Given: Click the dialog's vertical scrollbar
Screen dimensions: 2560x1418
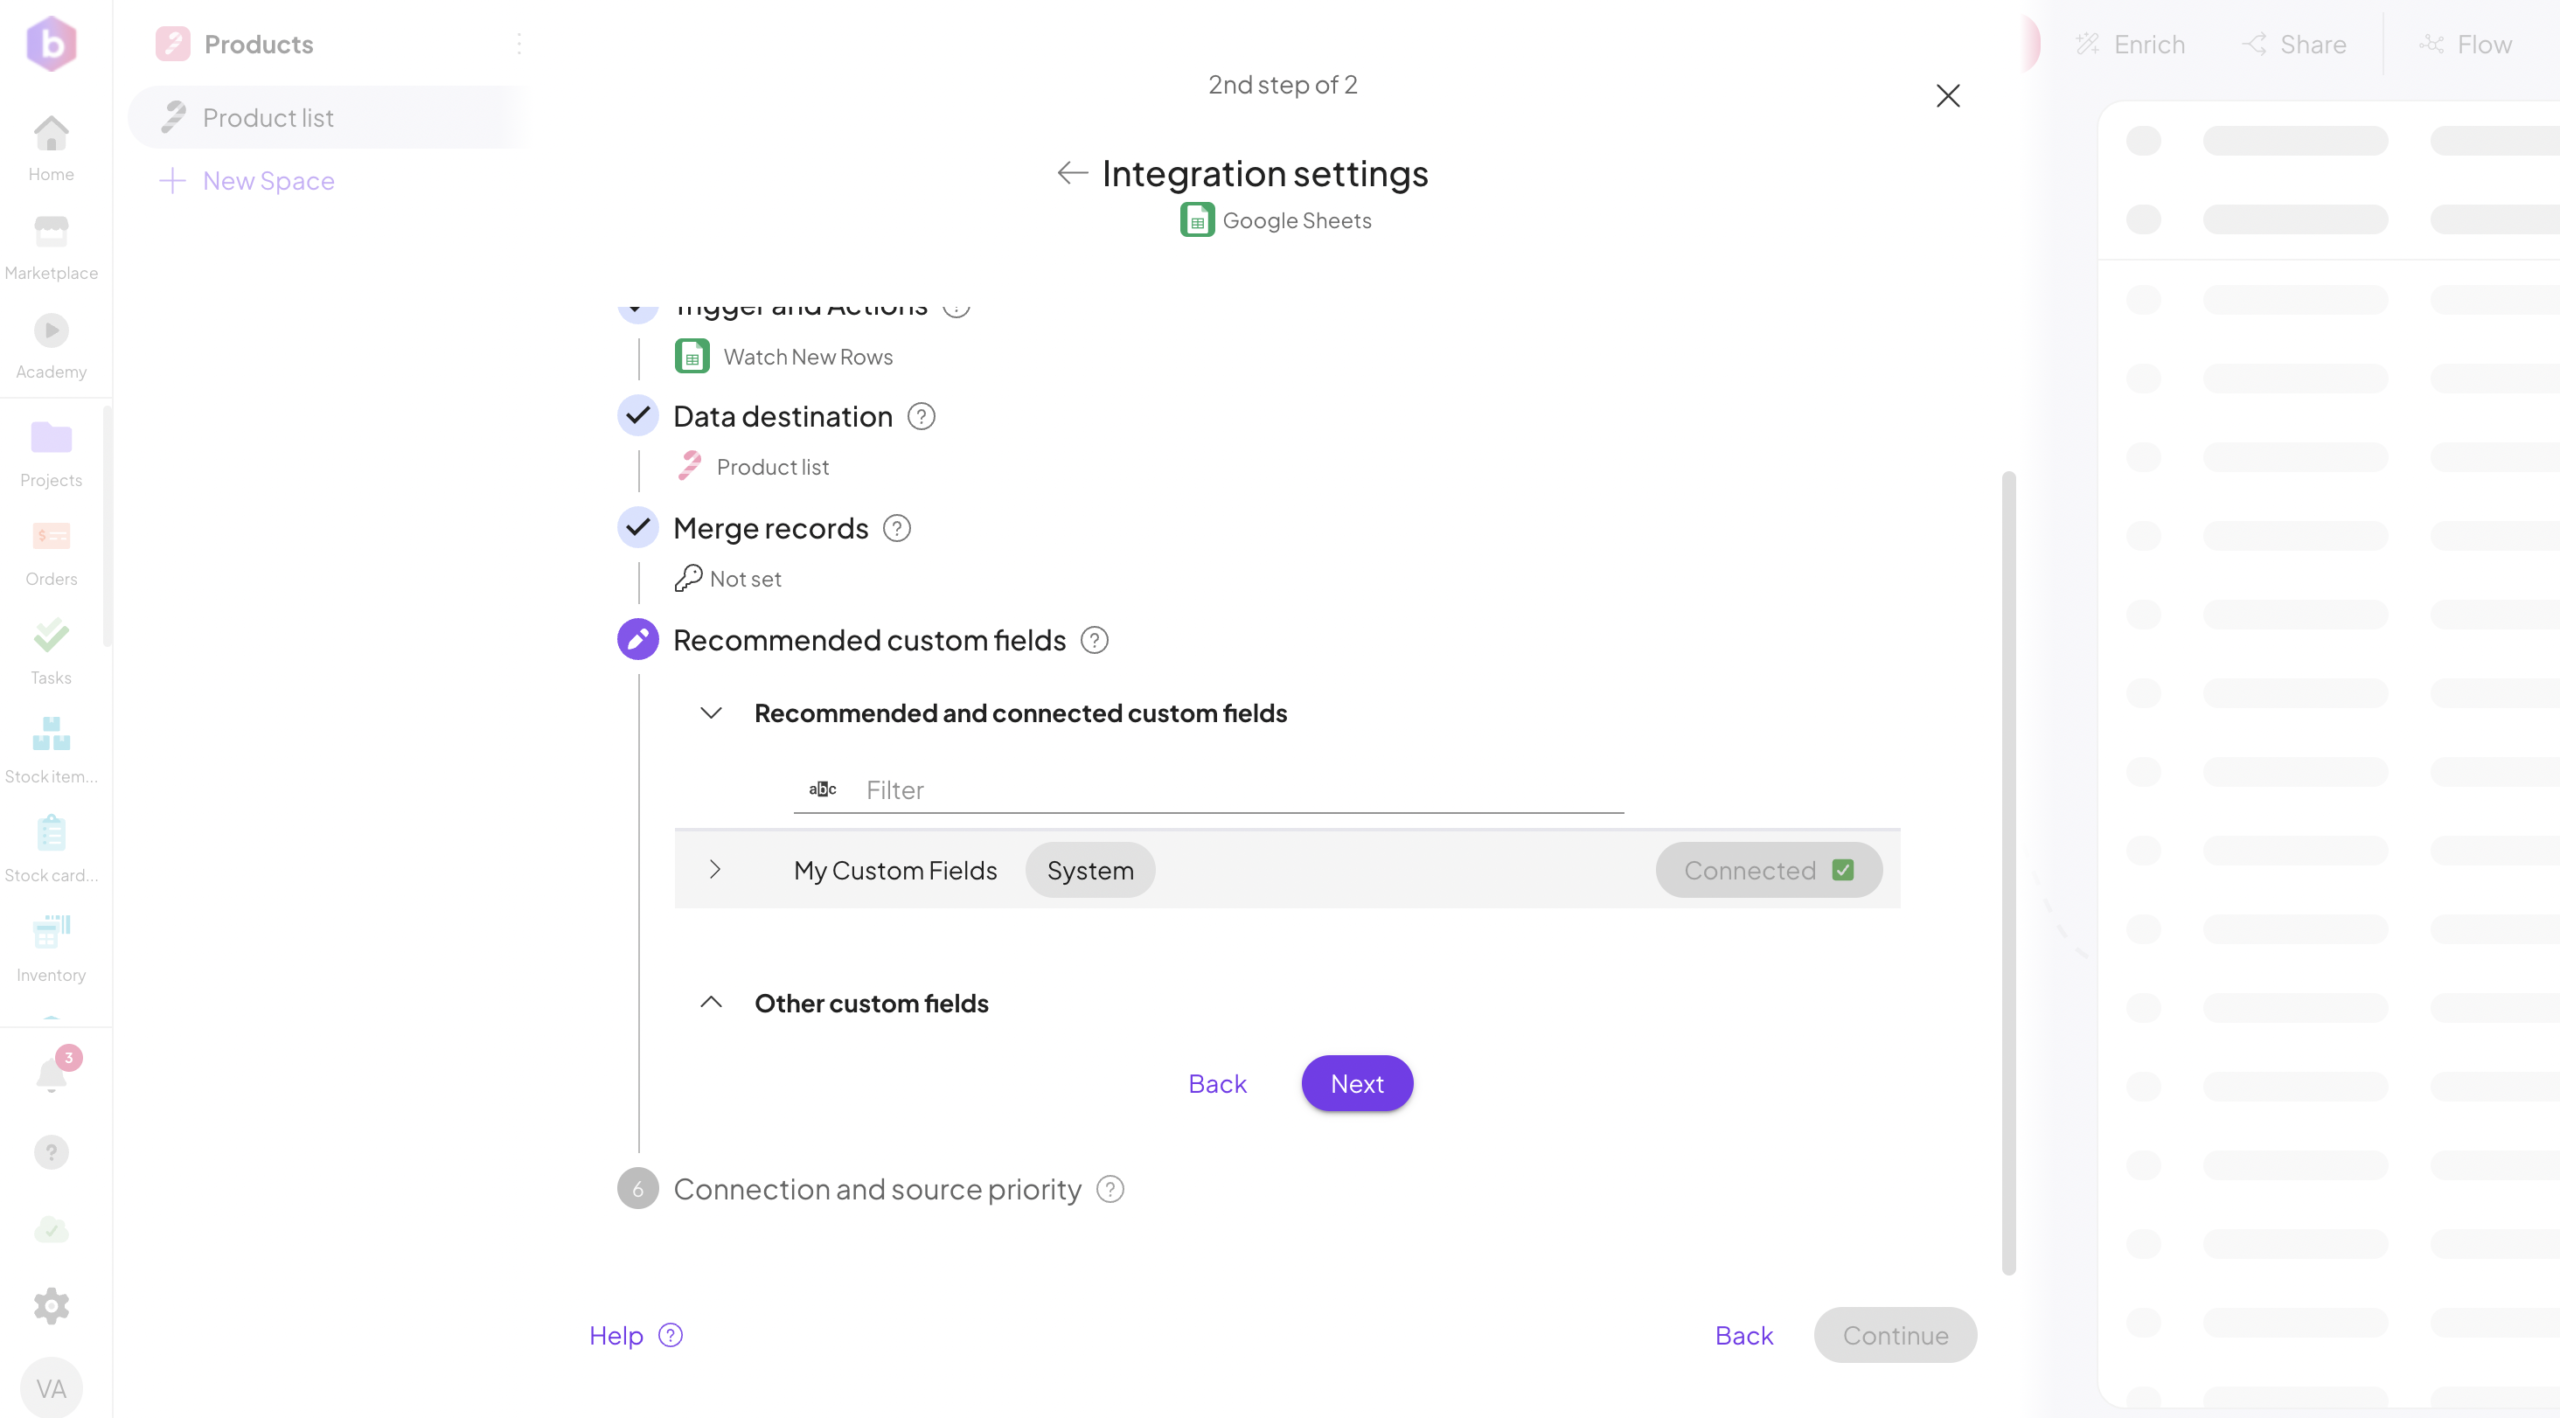Looking at the screenshot, I should (2008, 870).
